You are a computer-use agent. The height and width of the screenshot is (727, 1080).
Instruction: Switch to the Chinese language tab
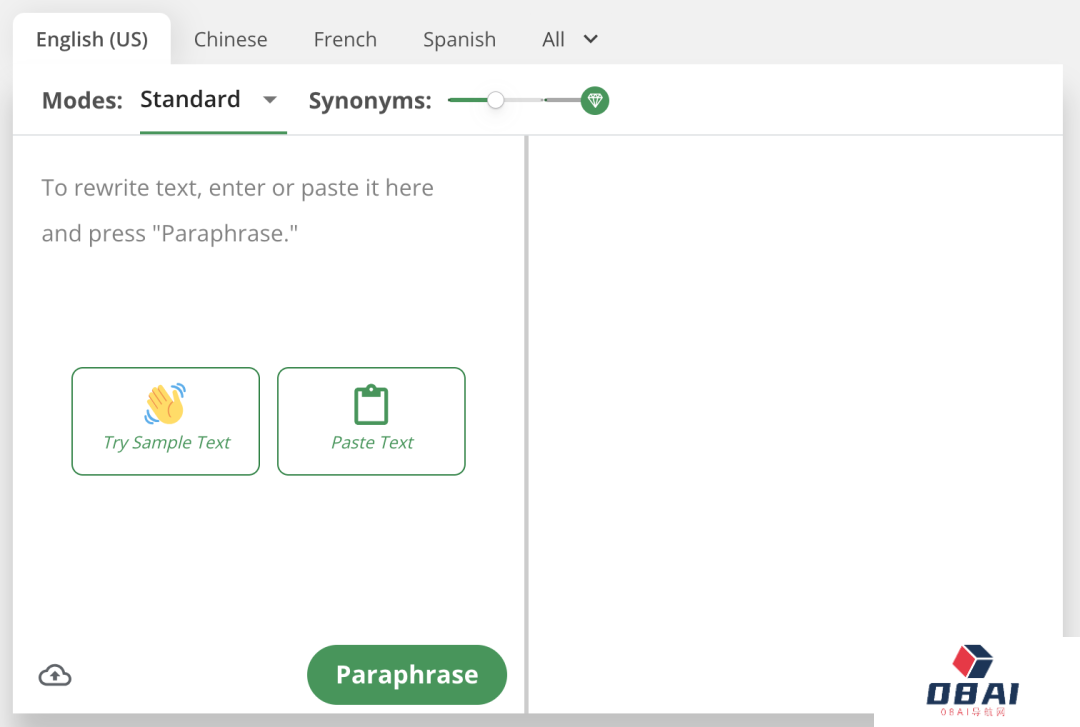tap(231, 40)
